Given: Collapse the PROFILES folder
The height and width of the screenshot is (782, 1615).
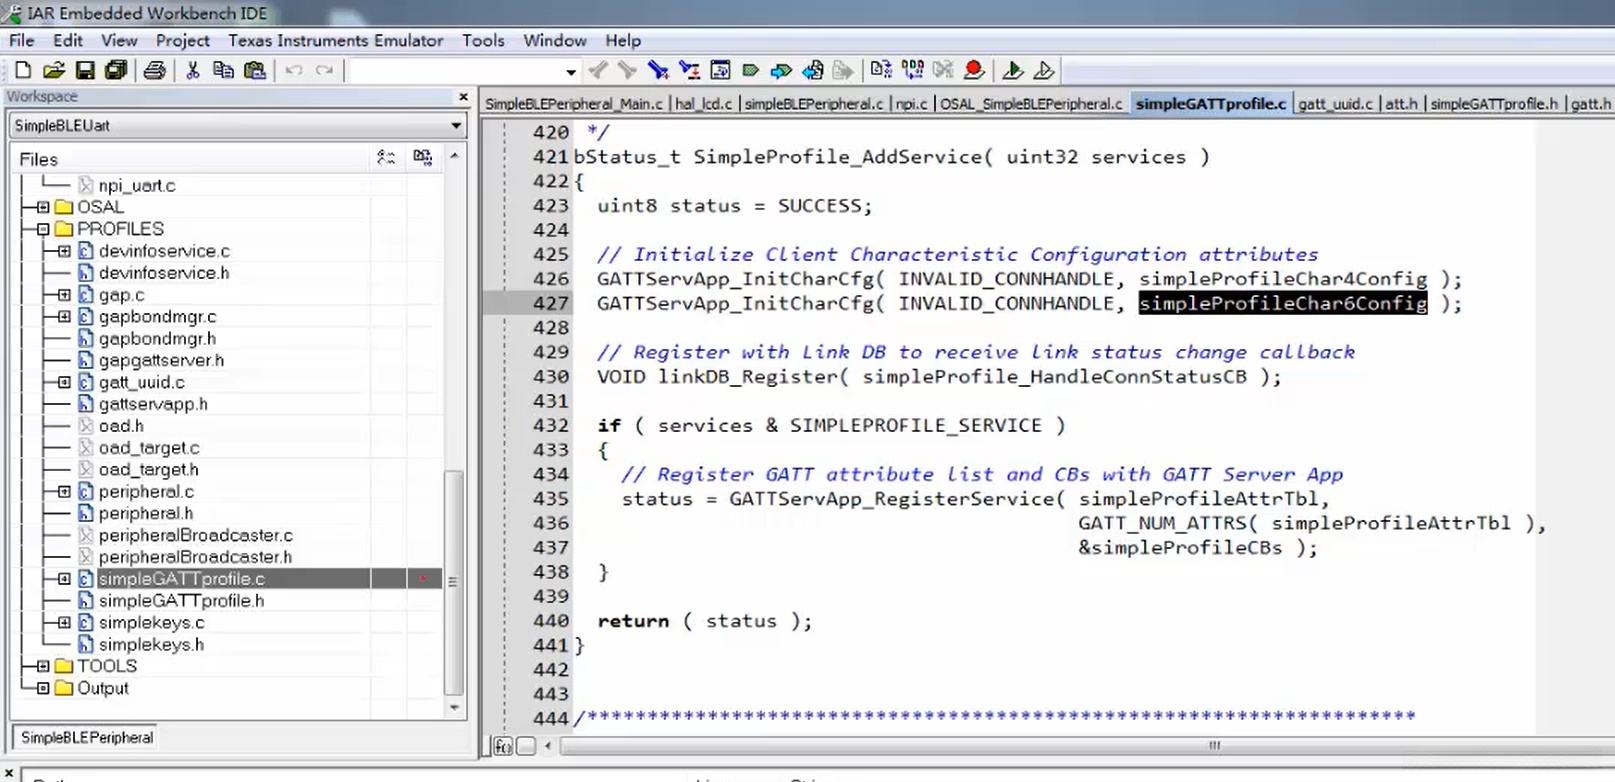Looking at the screenshot, I should (x=43, y=229).
